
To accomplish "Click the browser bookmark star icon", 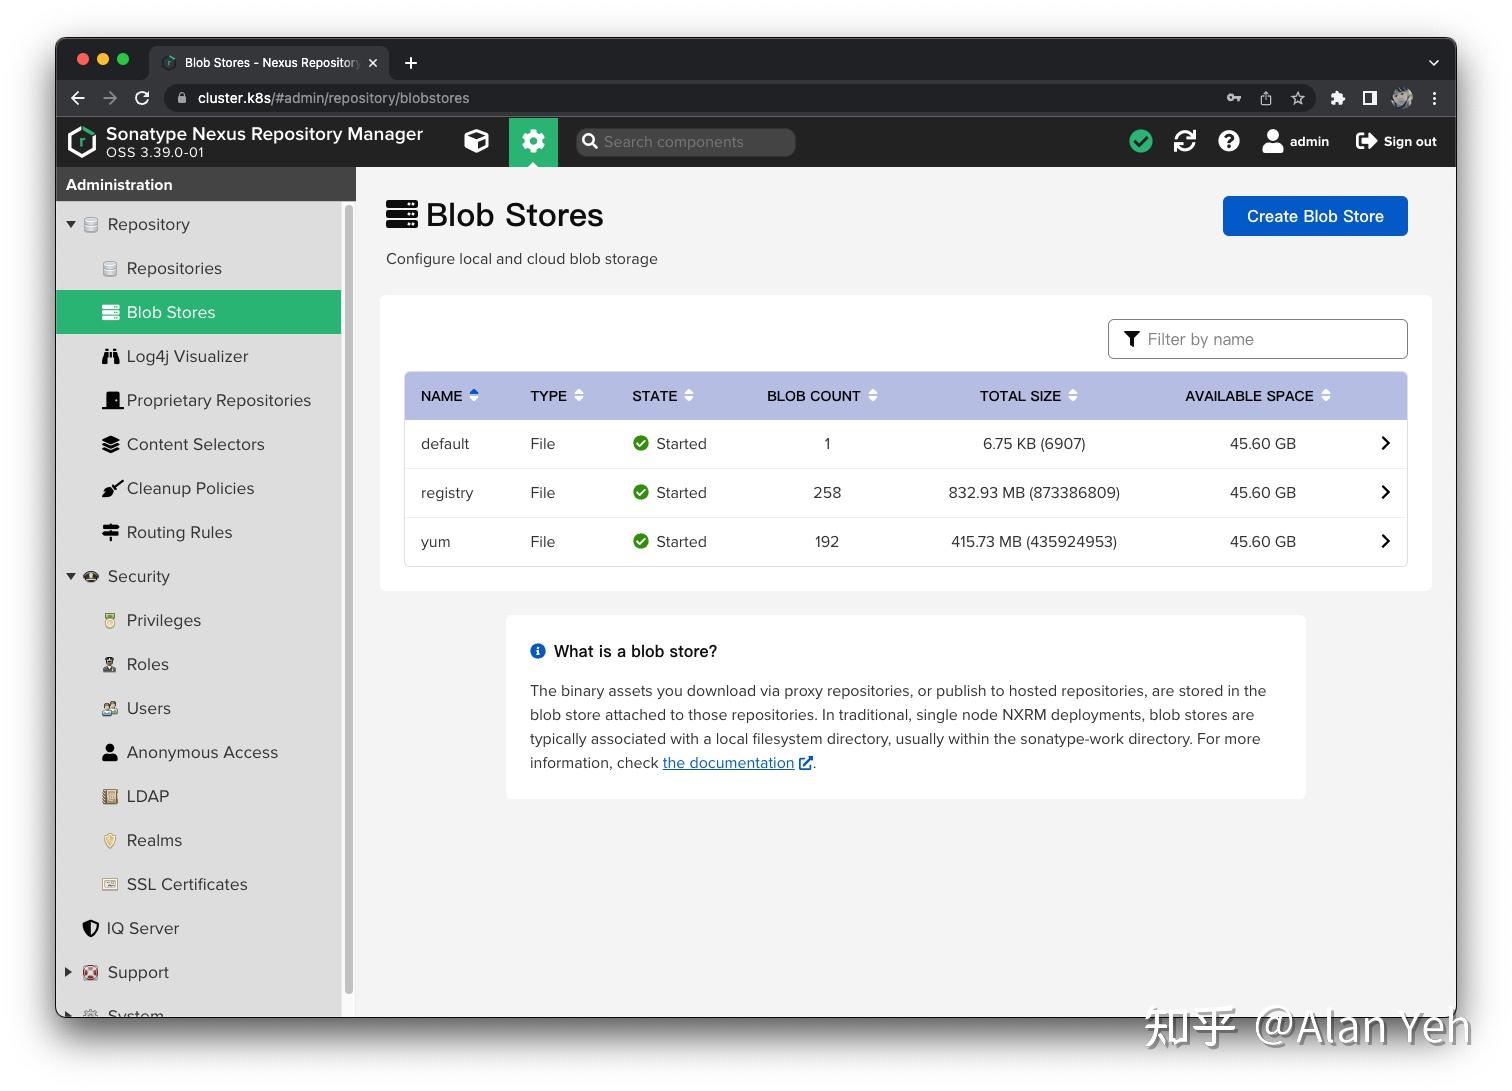I will tap(1297, 98).
